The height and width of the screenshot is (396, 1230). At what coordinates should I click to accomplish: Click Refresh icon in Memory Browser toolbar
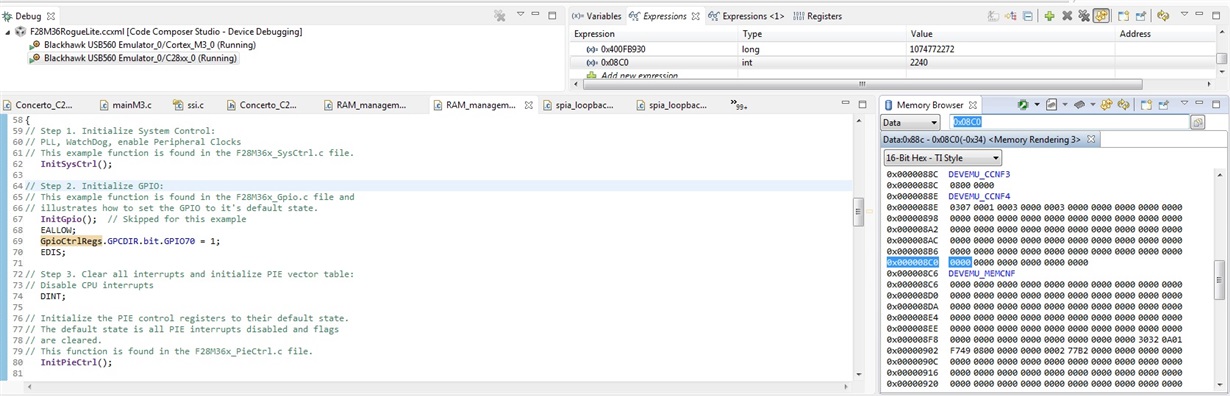point(1123,104)
